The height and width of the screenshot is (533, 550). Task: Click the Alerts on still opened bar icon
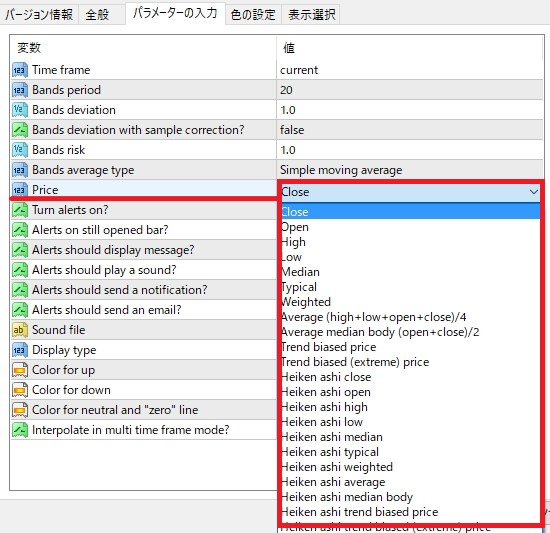pos(20,230)
